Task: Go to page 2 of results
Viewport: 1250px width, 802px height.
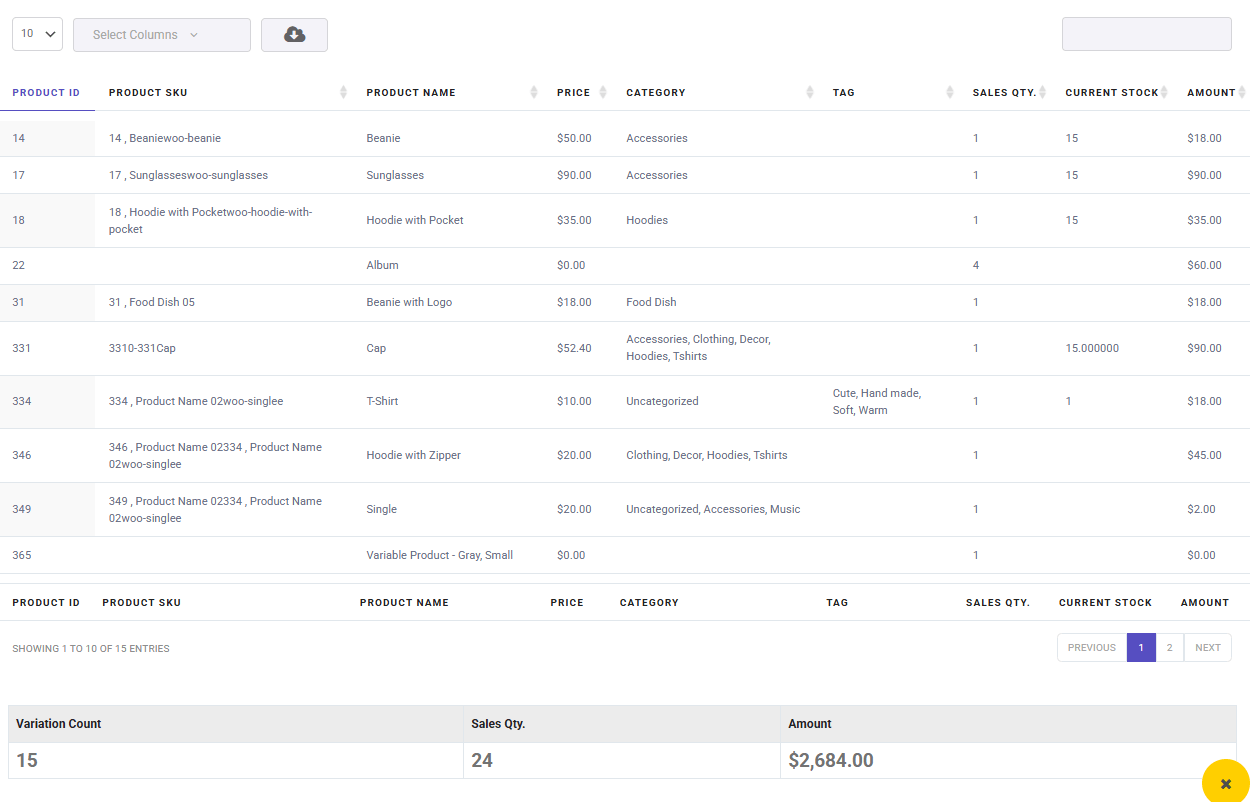Action: [1169, 648]
